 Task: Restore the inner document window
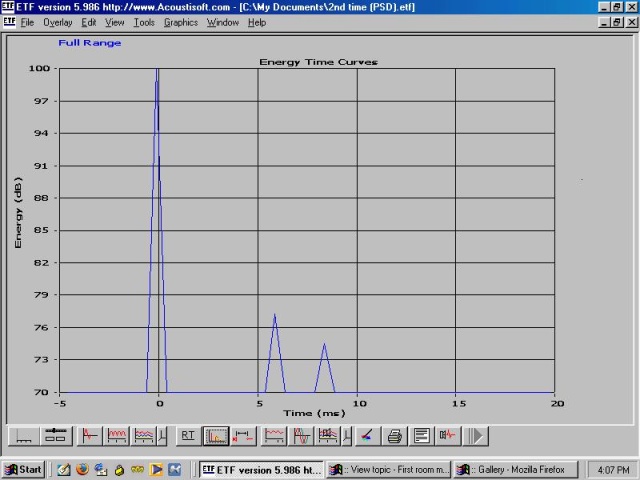click(x=617, y=22)
